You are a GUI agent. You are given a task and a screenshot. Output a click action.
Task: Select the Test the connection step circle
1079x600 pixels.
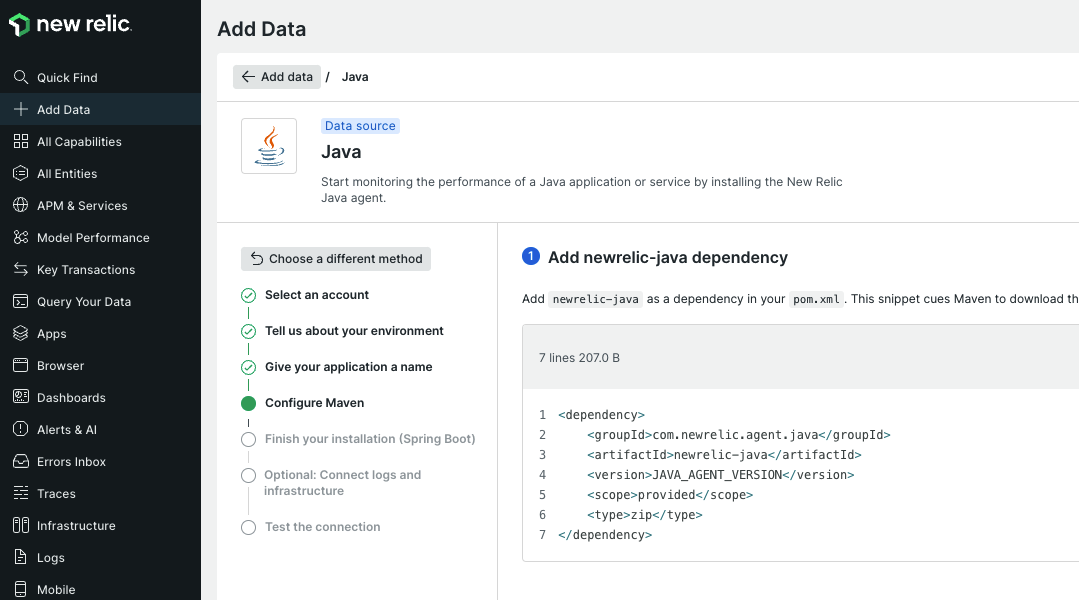[x=248, y=527]
